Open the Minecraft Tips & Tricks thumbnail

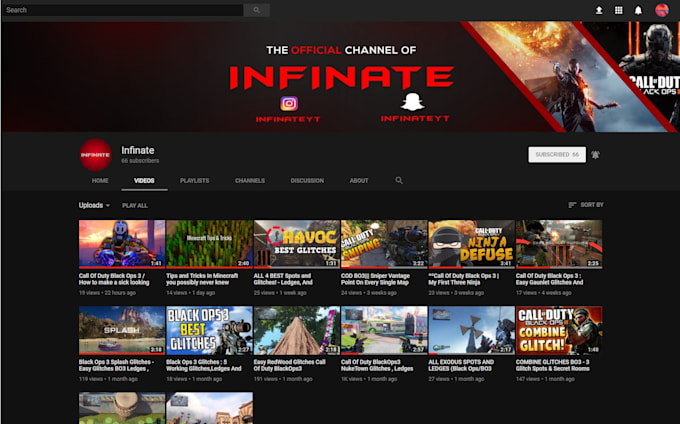(209, 244)
